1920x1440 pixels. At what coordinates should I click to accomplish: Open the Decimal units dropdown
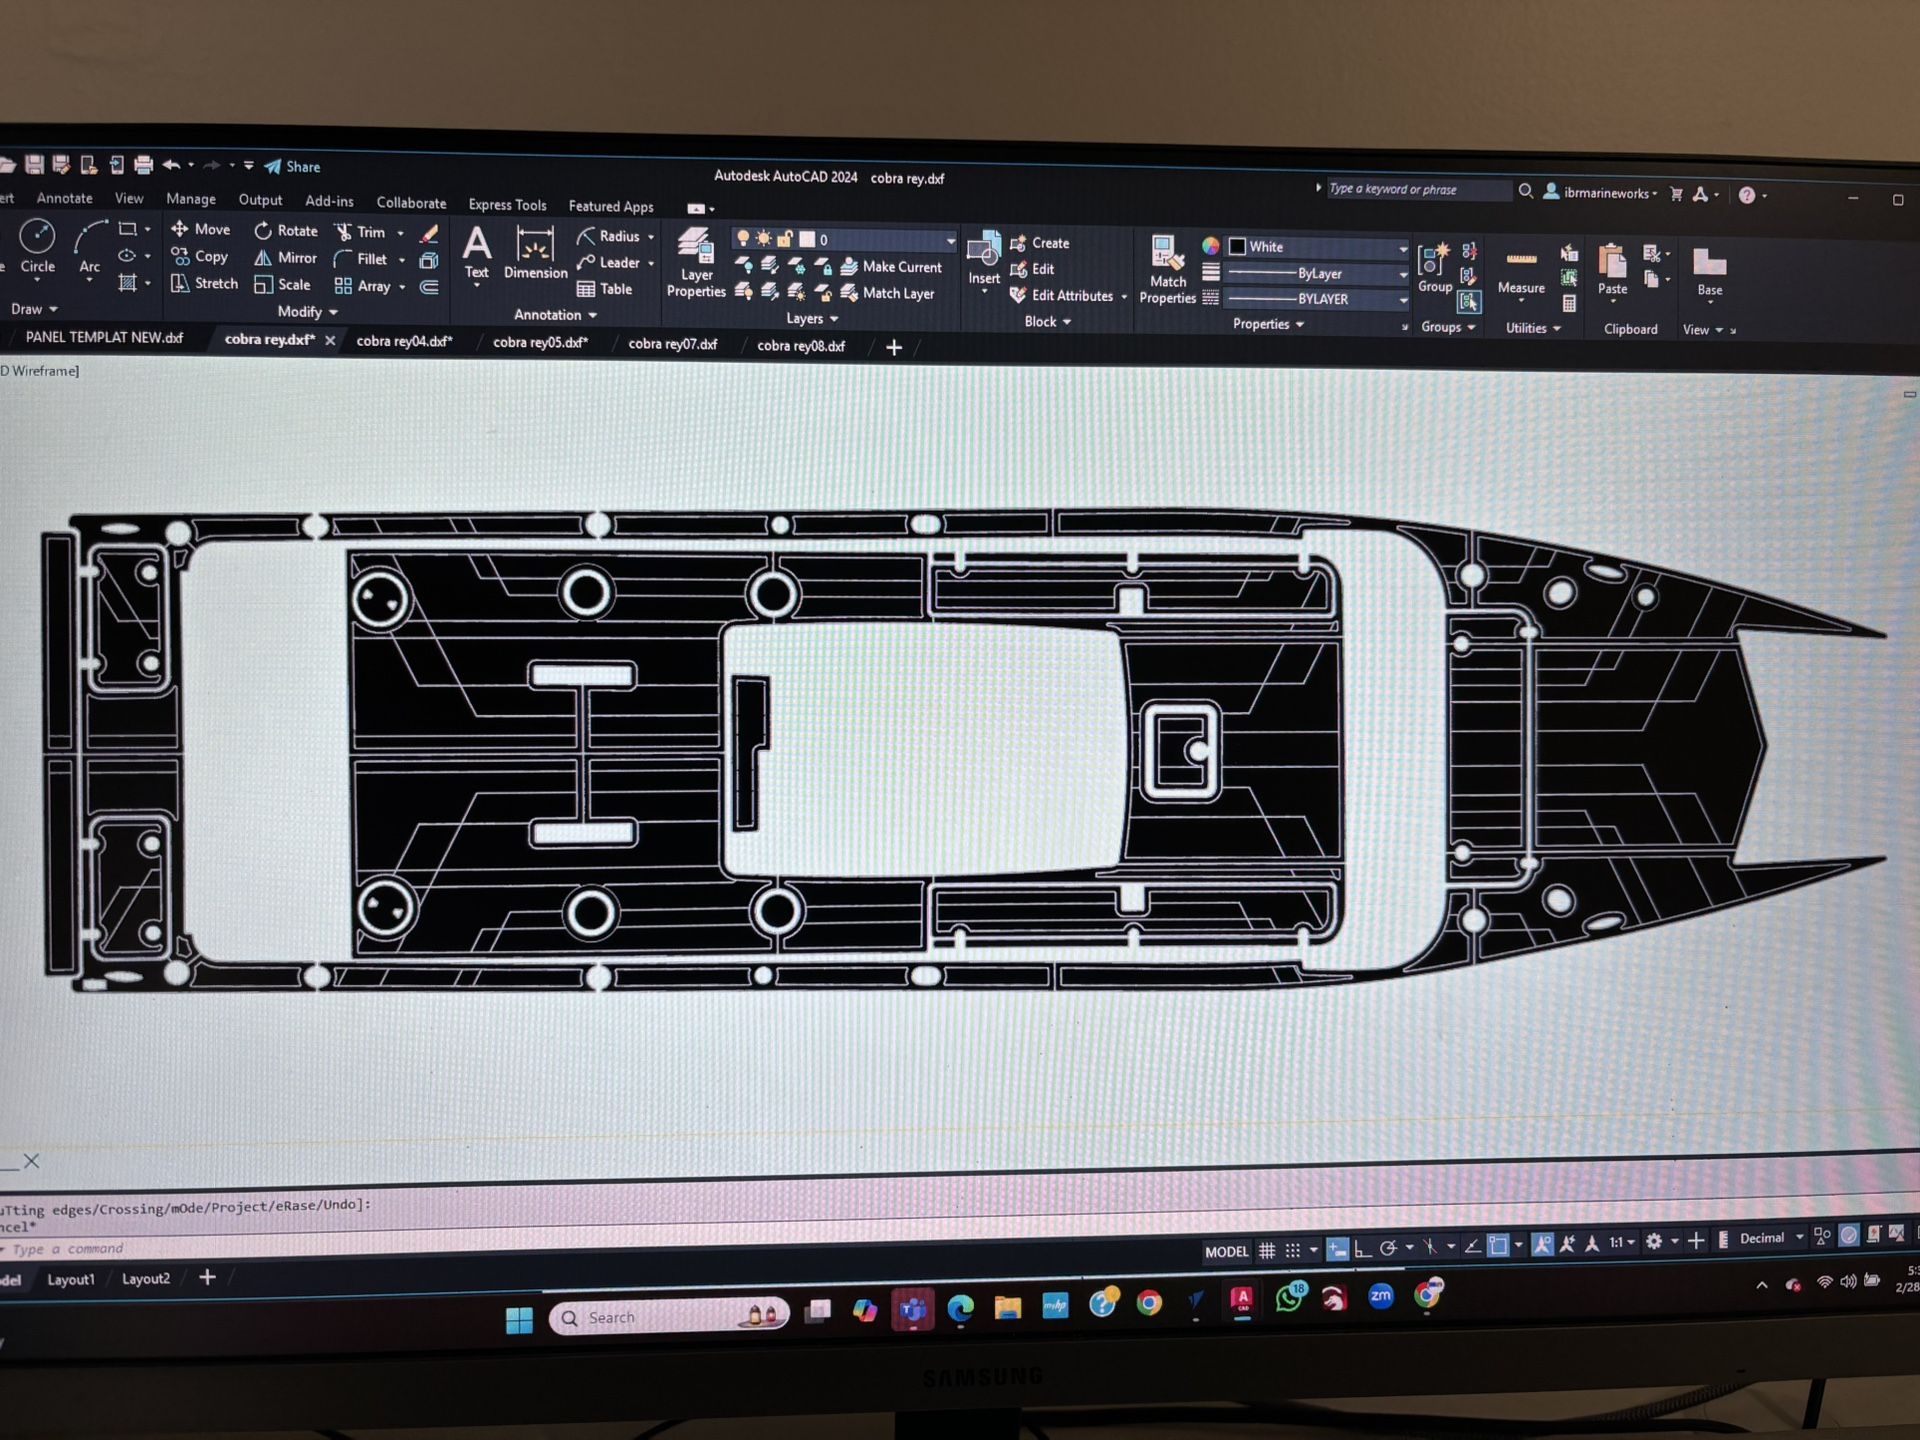[1771, 1238]
